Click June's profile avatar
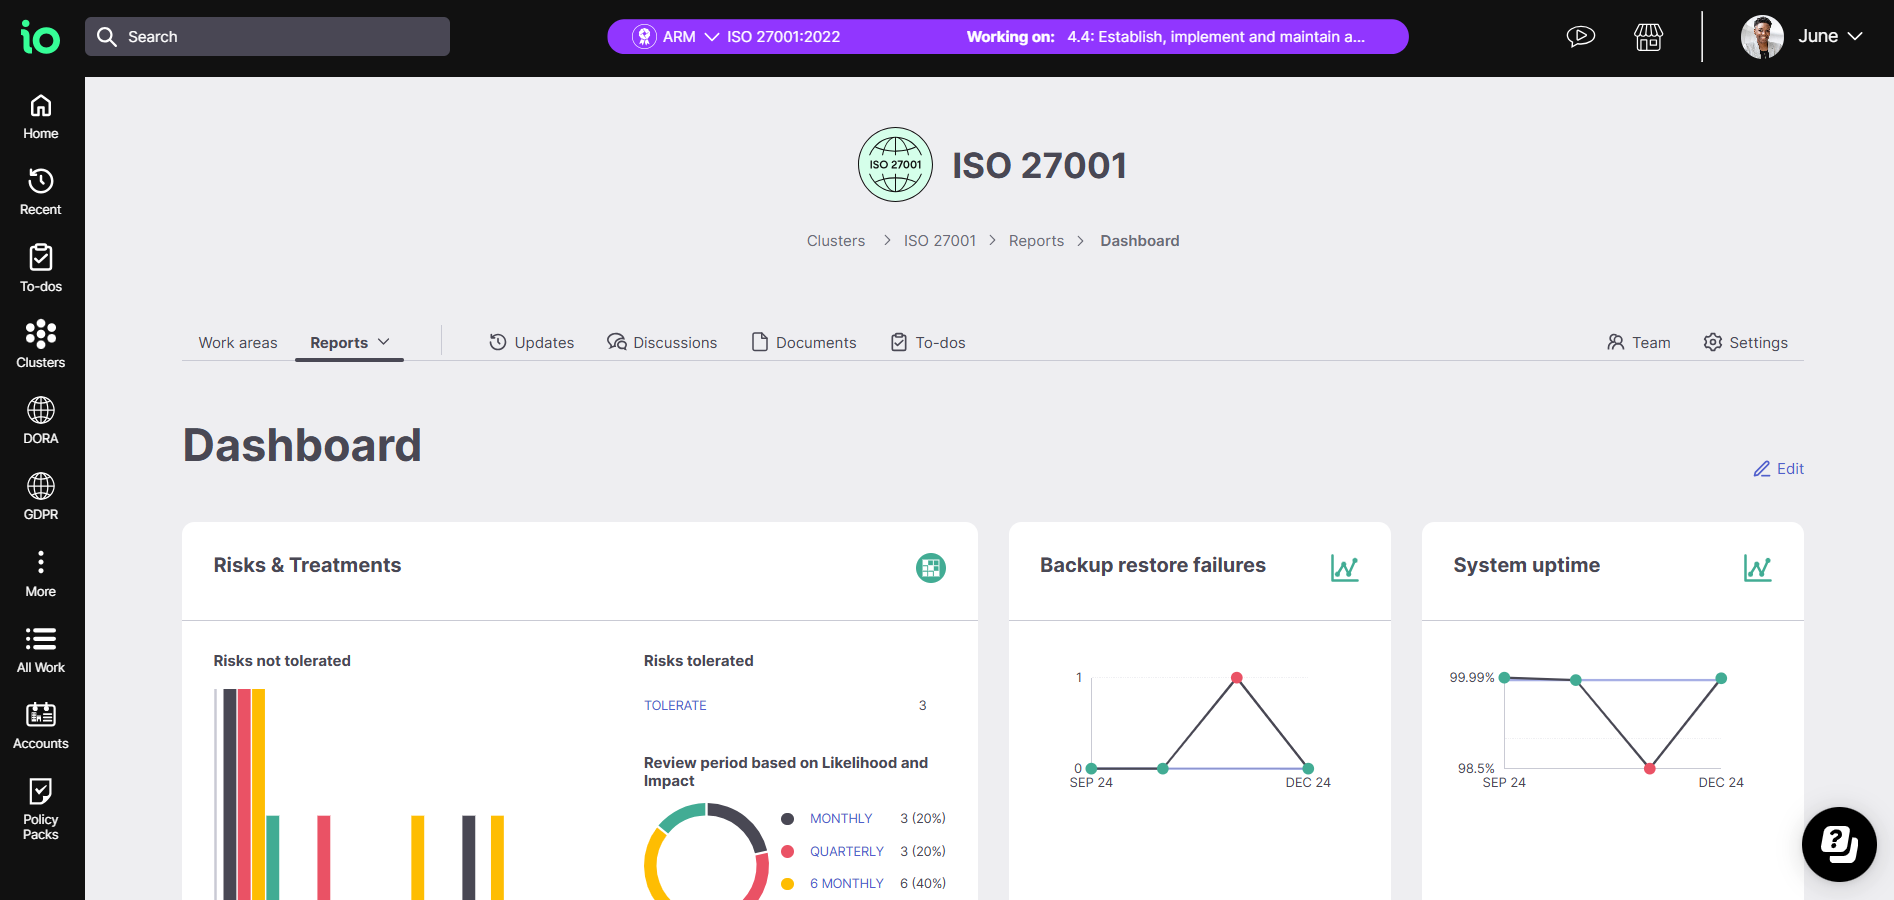Screen dimensions: 1894x900 click(1762, 37)
